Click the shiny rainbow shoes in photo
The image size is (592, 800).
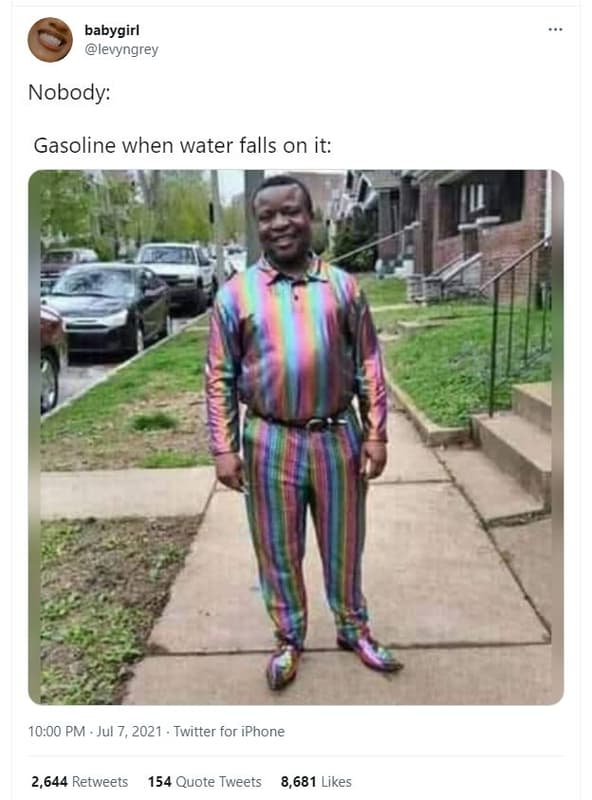coord(332,660)
